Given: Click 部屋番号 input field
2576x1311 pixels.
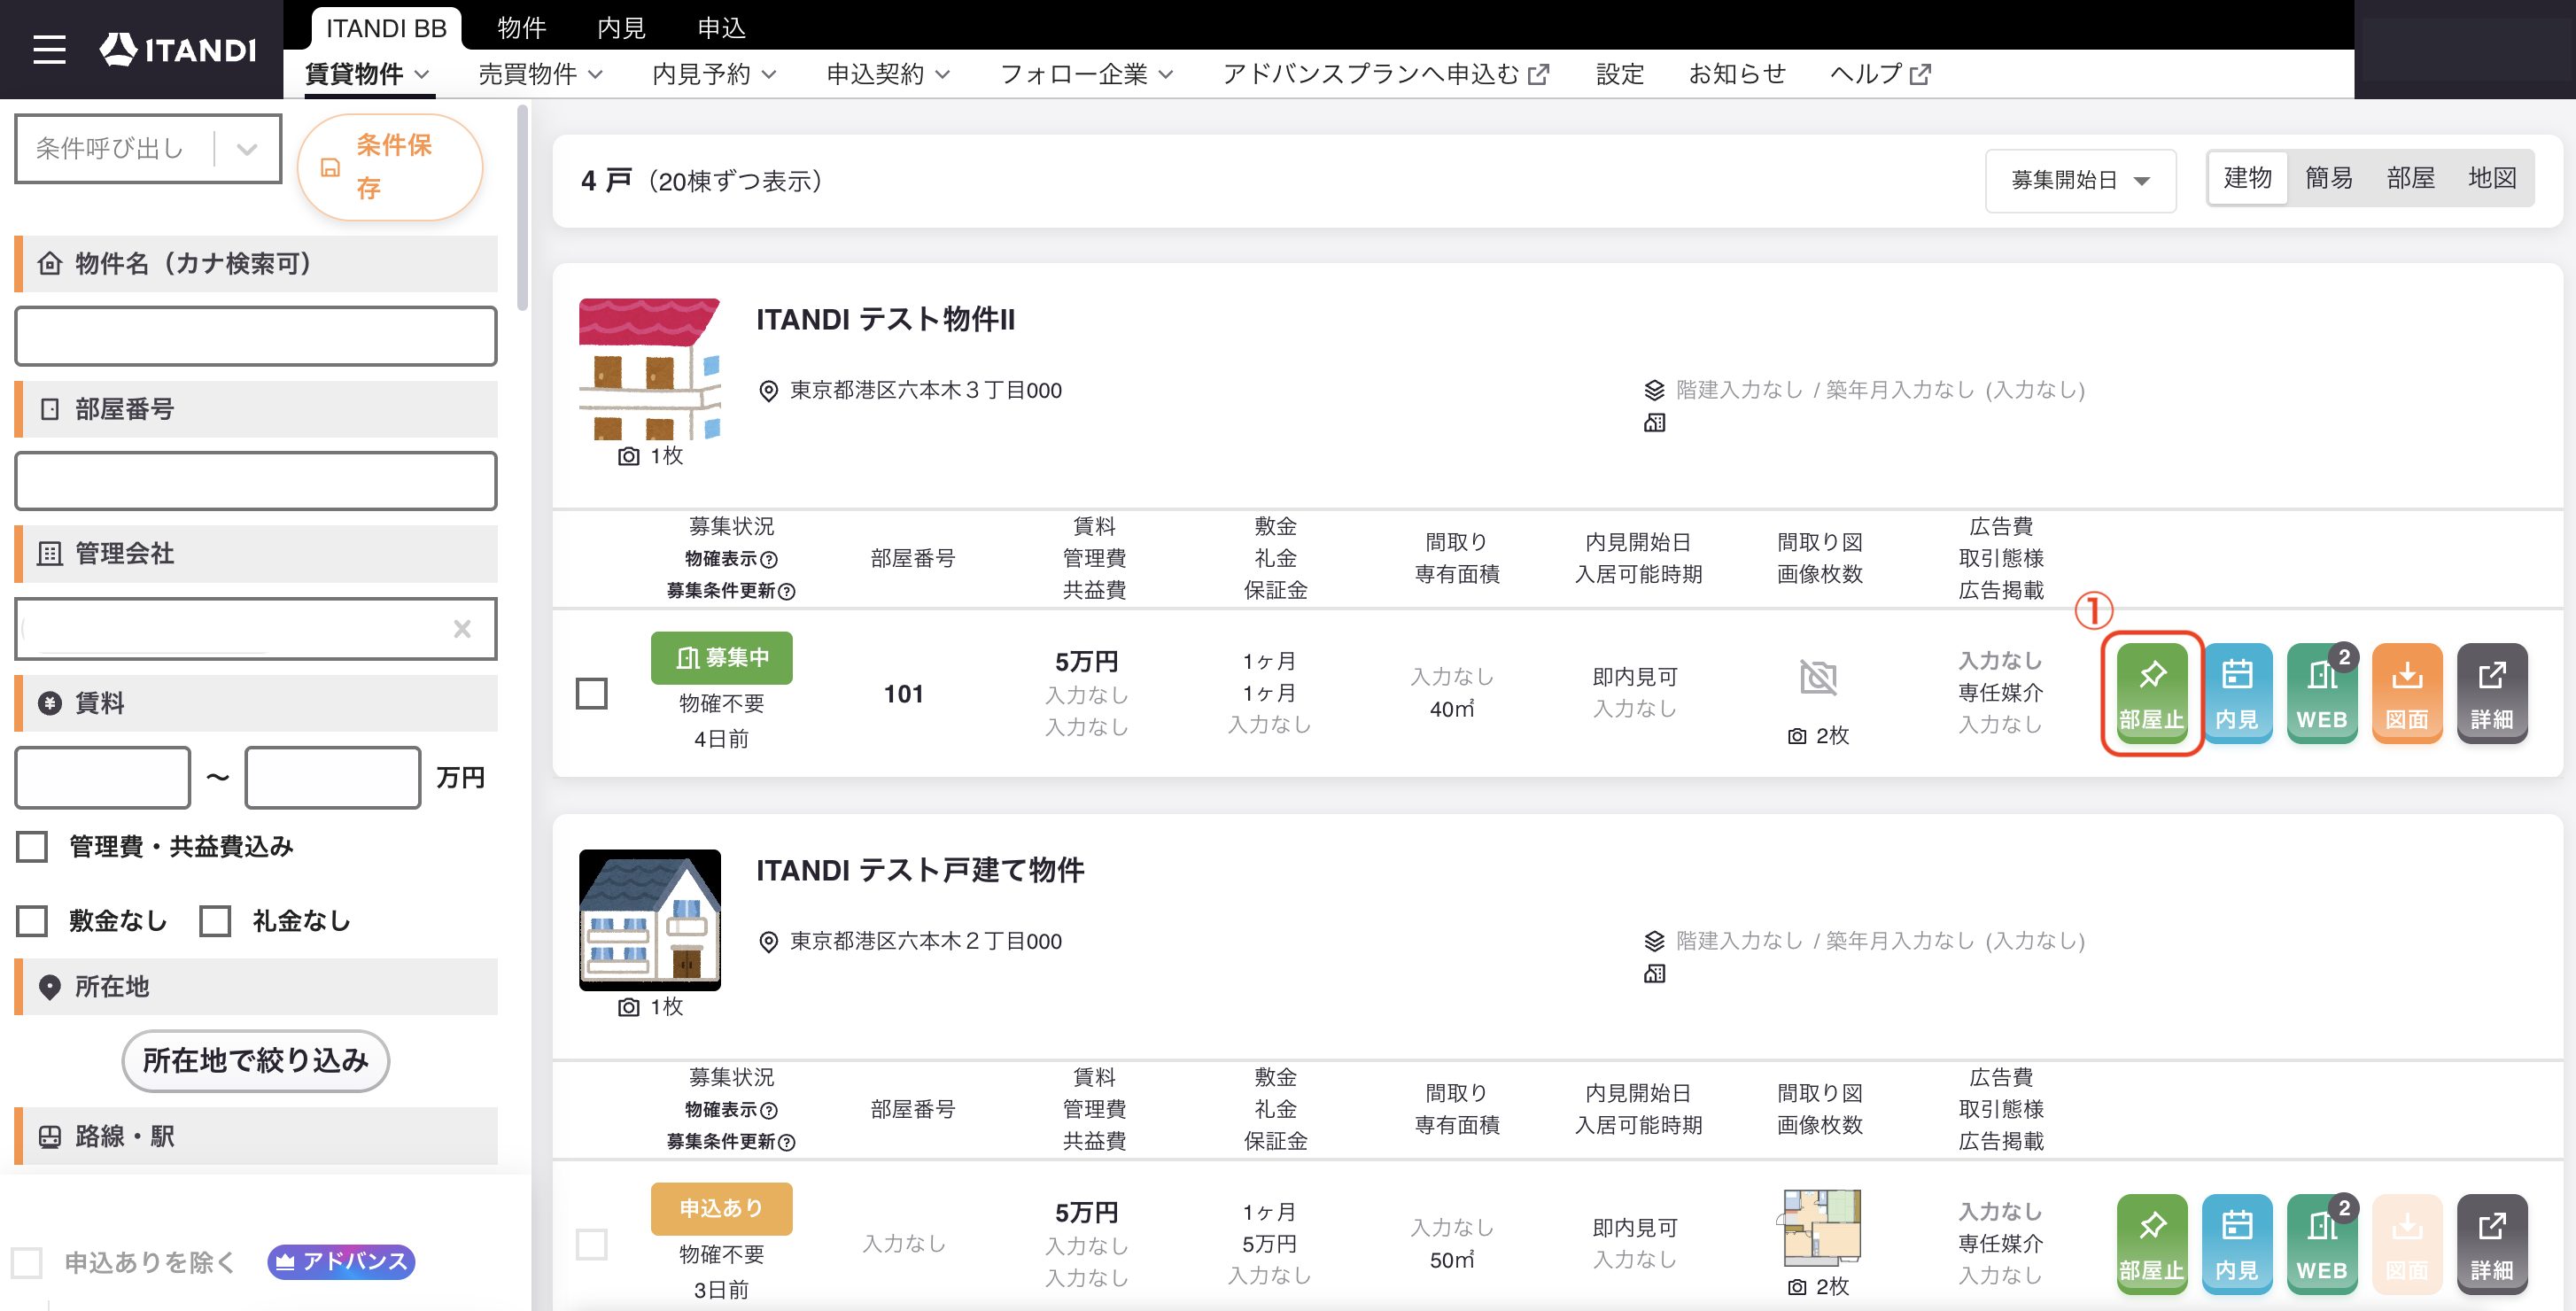Looking at the screenshot, I should tap(256, 481).
